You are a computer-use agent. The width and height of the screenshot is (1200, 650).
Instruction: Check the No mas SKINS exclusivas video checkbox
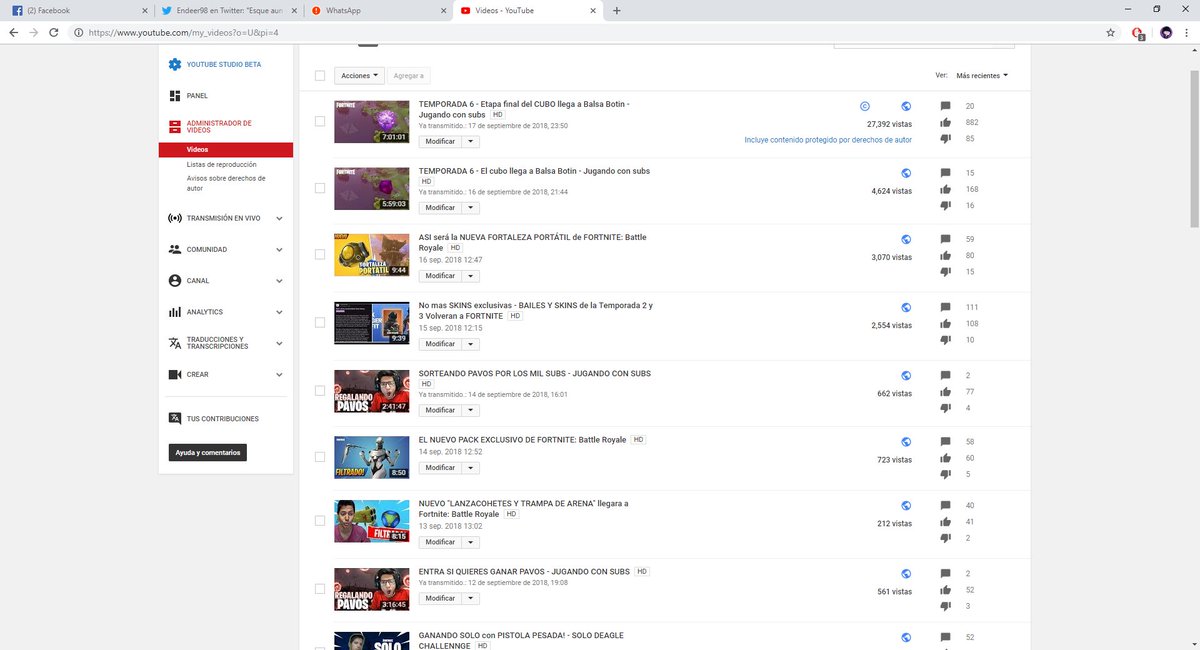pos(320,322)
